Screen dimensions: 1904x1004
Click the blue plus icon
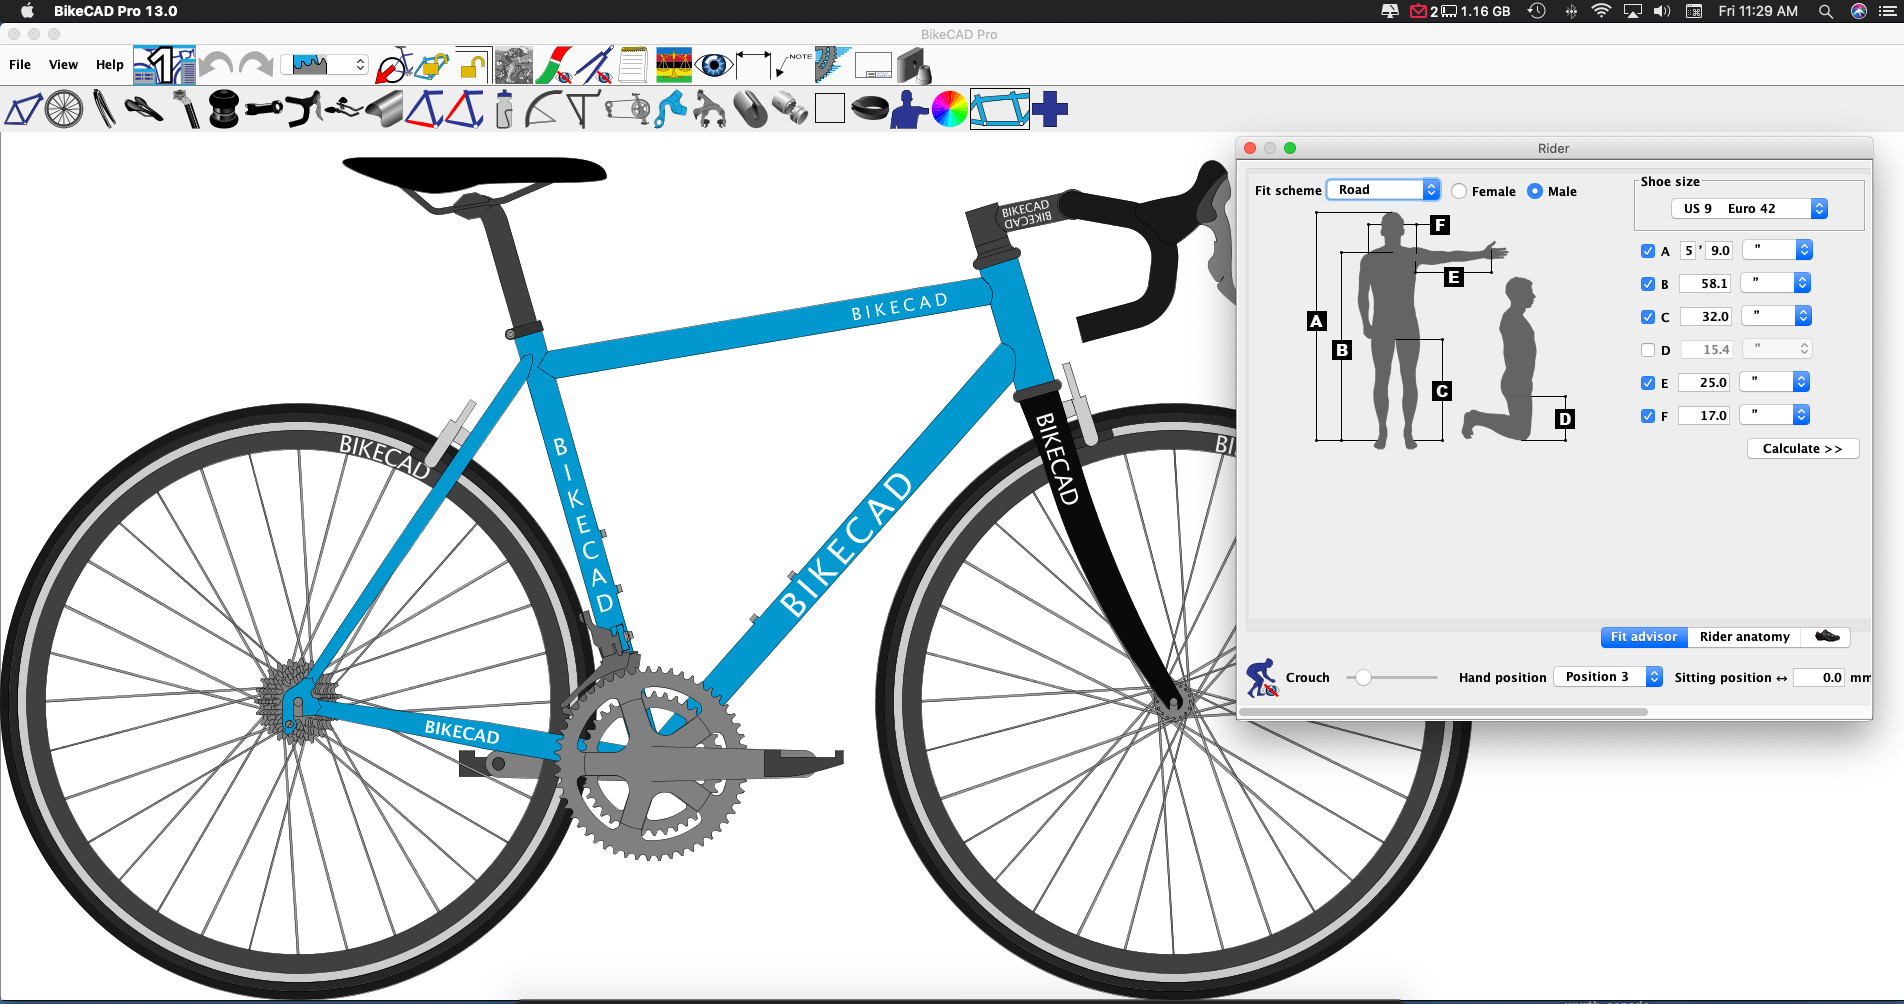click(1050, 109)
